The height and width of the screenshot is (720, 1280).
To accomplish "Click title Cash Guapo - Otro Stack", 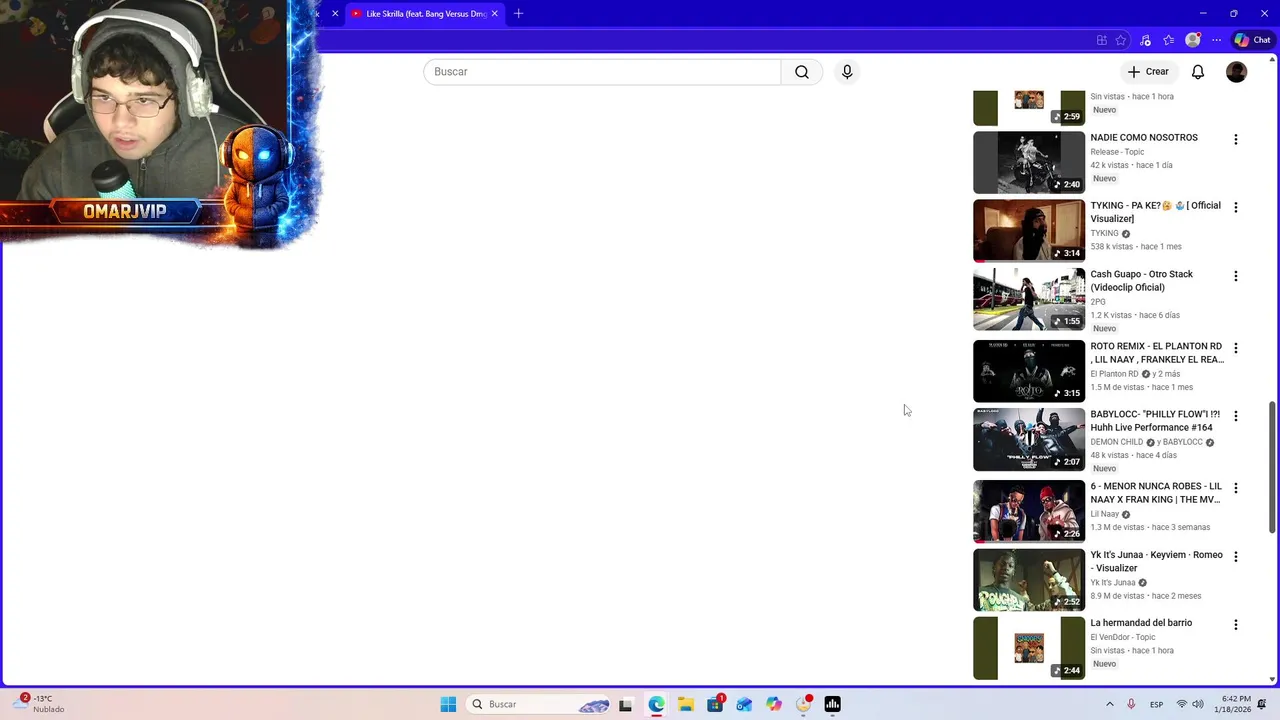I will [1142, 281].
